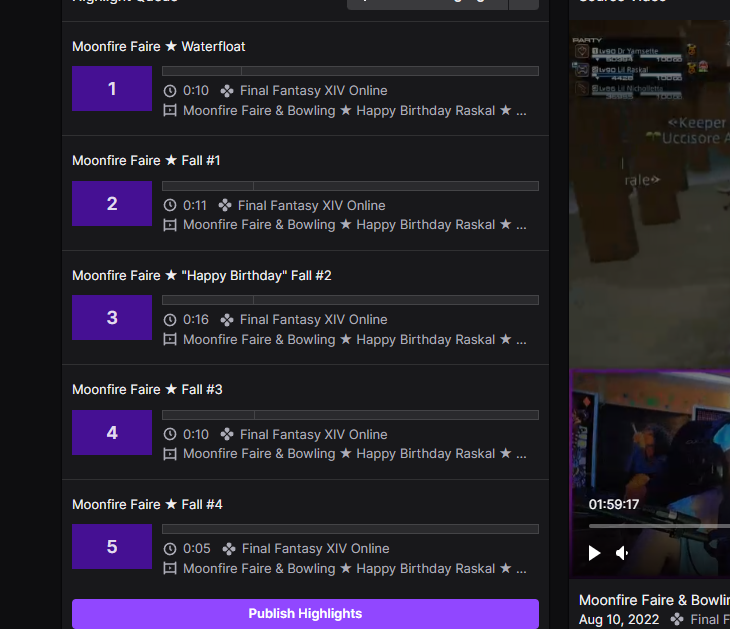730x629 pixels.
Task: Click the title "Happy Birthday" Fall #2
Action: pyautogui.click(x=257, y=276)
